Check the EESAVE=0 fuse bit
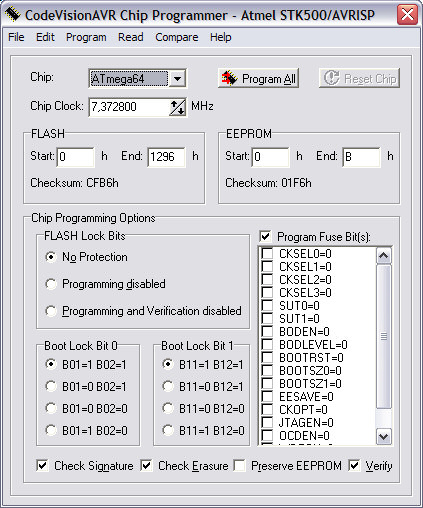Image resolution: width=423 pixels, height=508 pixels. pos(267,397)
